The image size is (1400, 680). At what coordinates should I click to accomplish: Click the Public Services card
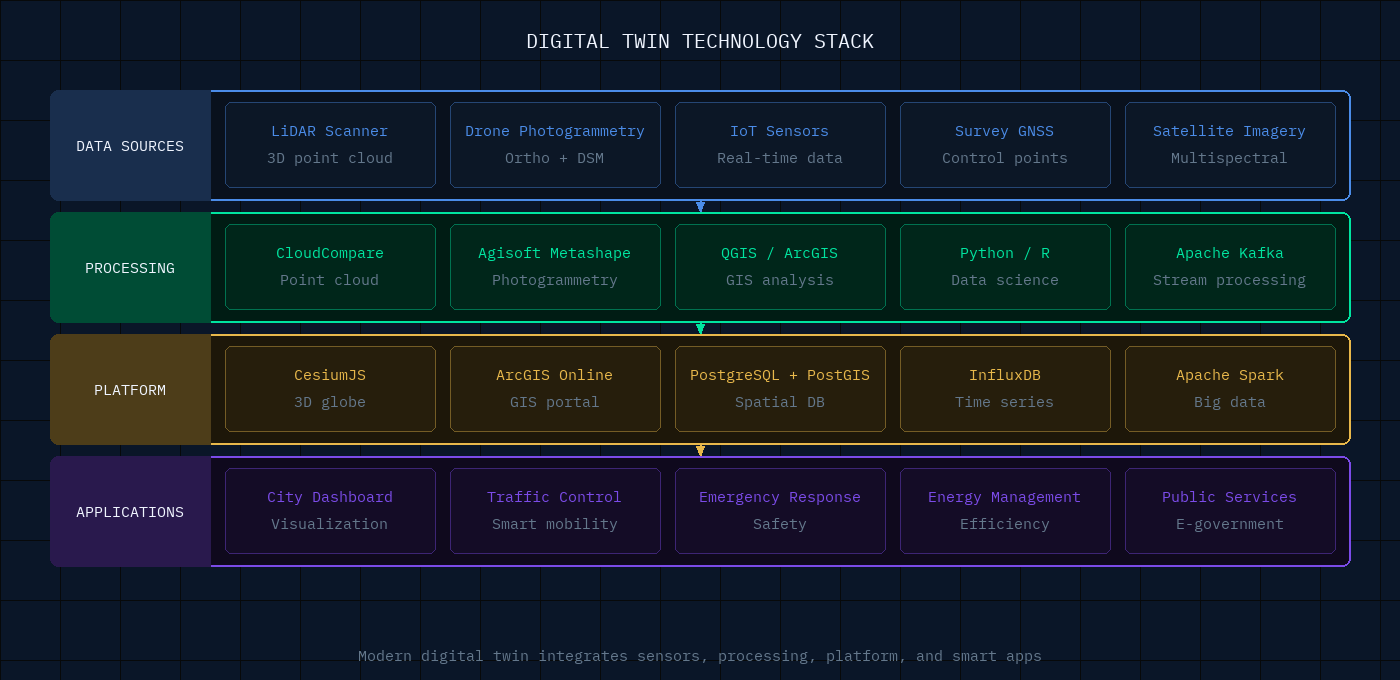click(1230, 511)
